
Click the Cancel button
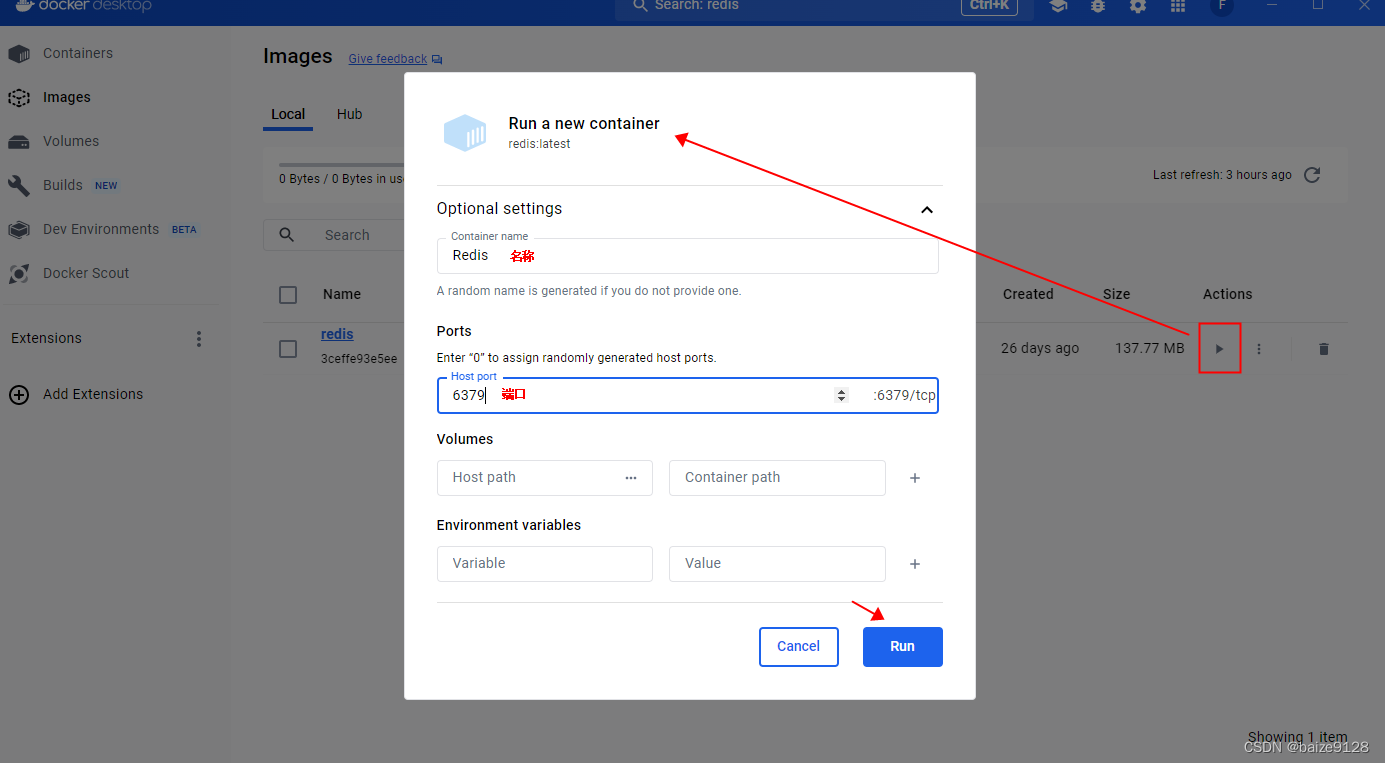coord(798,647)
